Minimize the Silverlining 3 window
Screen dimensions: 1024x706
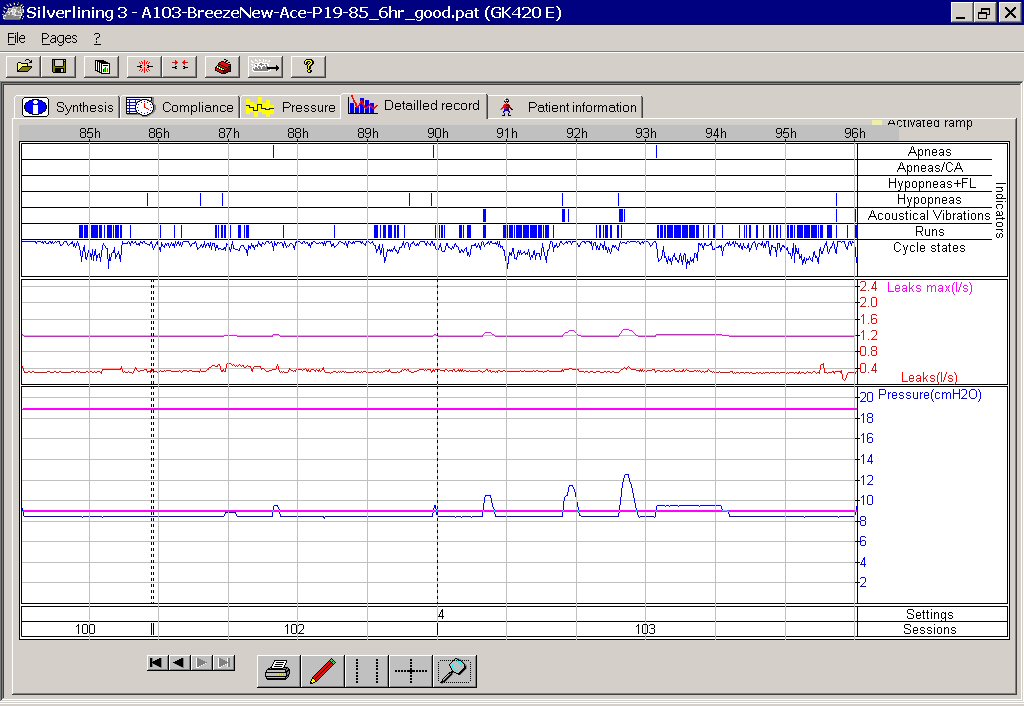pos(960,12)
